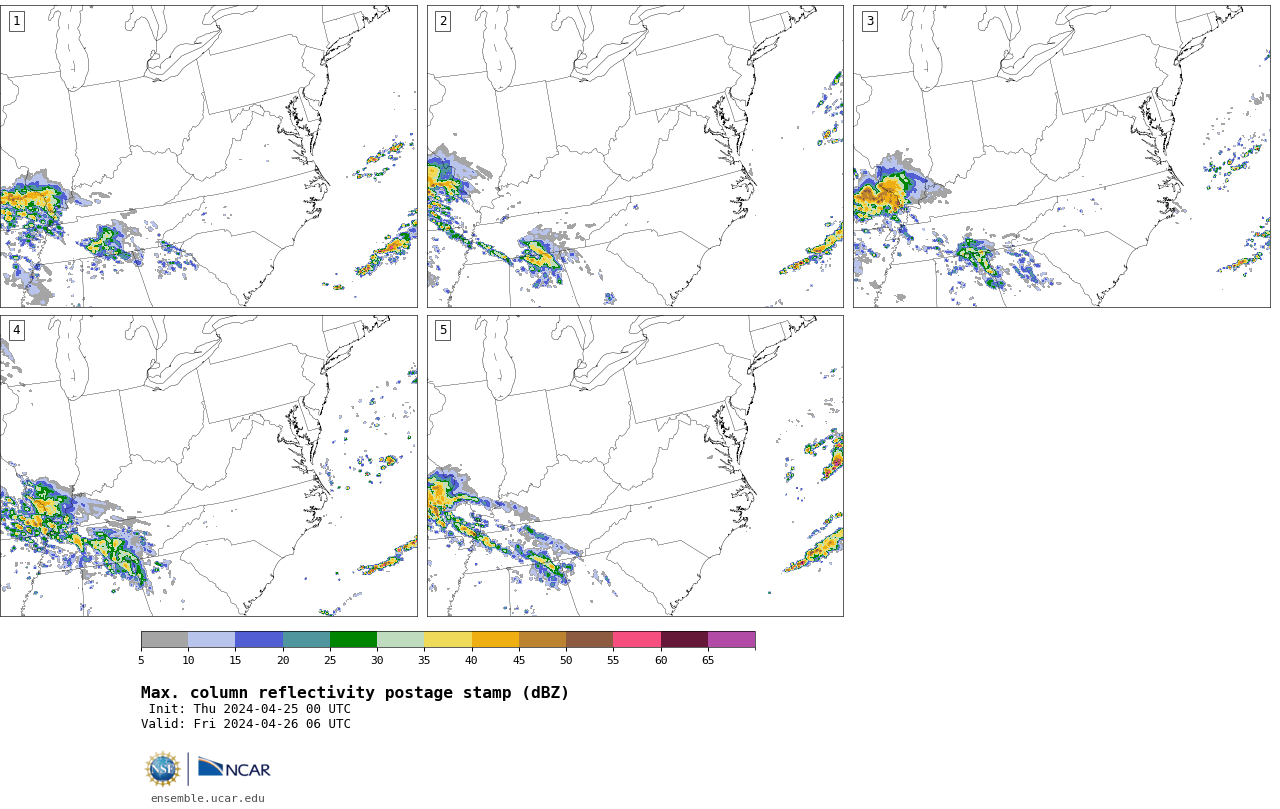This screenshot has width=1280, height=809.
Task: Open ensemble member 5 reflectivity map
Action: (635, 466)
